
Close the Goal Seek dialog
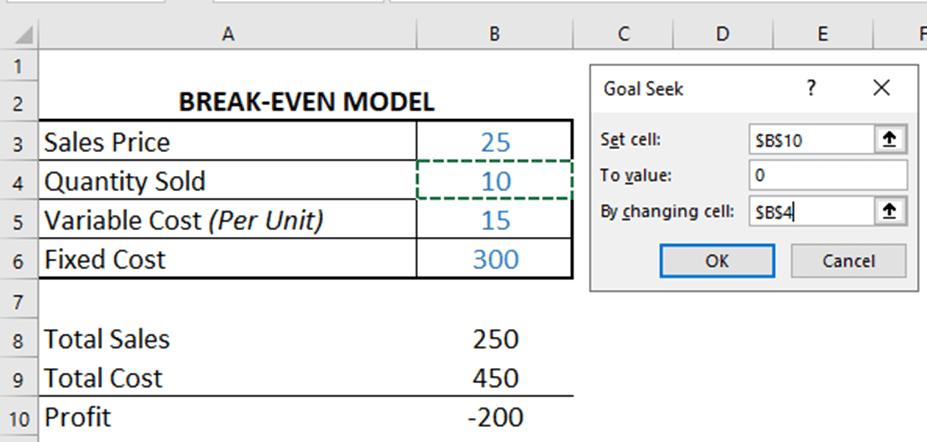881,88
